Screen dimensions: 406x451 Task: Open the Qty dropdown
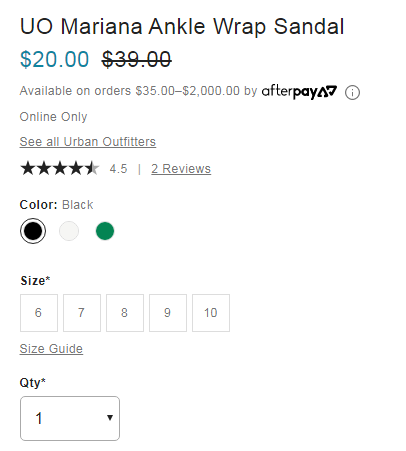(x=70, y=418)
